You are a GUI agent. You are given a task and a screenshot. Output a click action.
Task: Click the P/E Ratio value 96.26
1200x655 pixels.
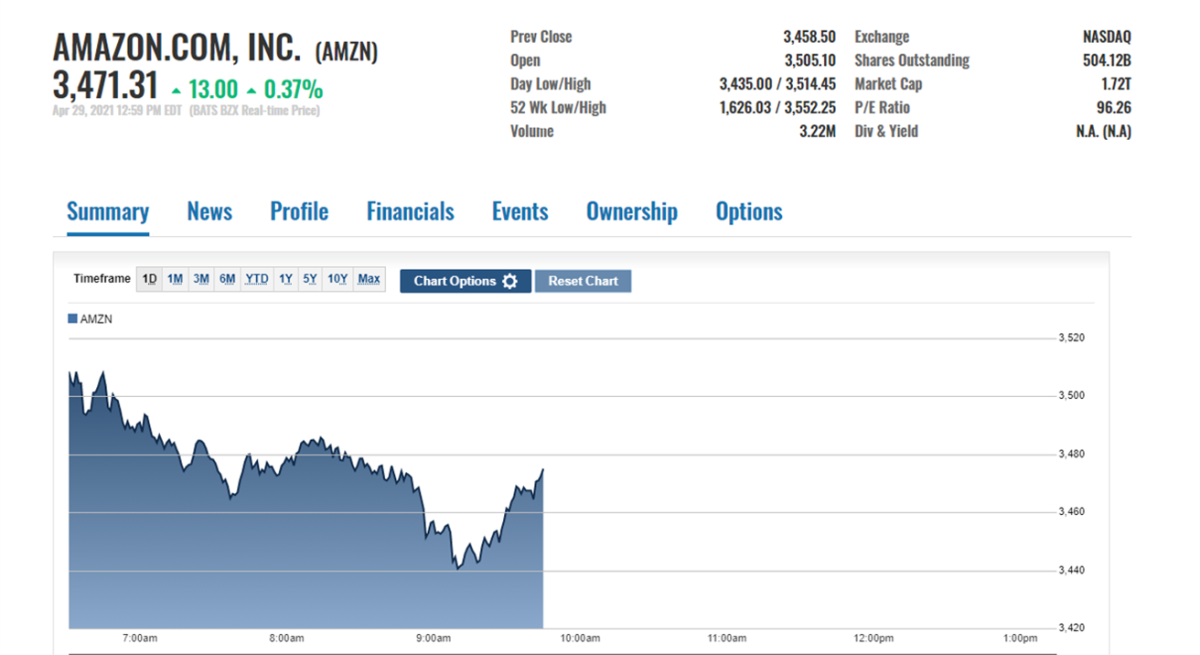[x=1114, y=107]
